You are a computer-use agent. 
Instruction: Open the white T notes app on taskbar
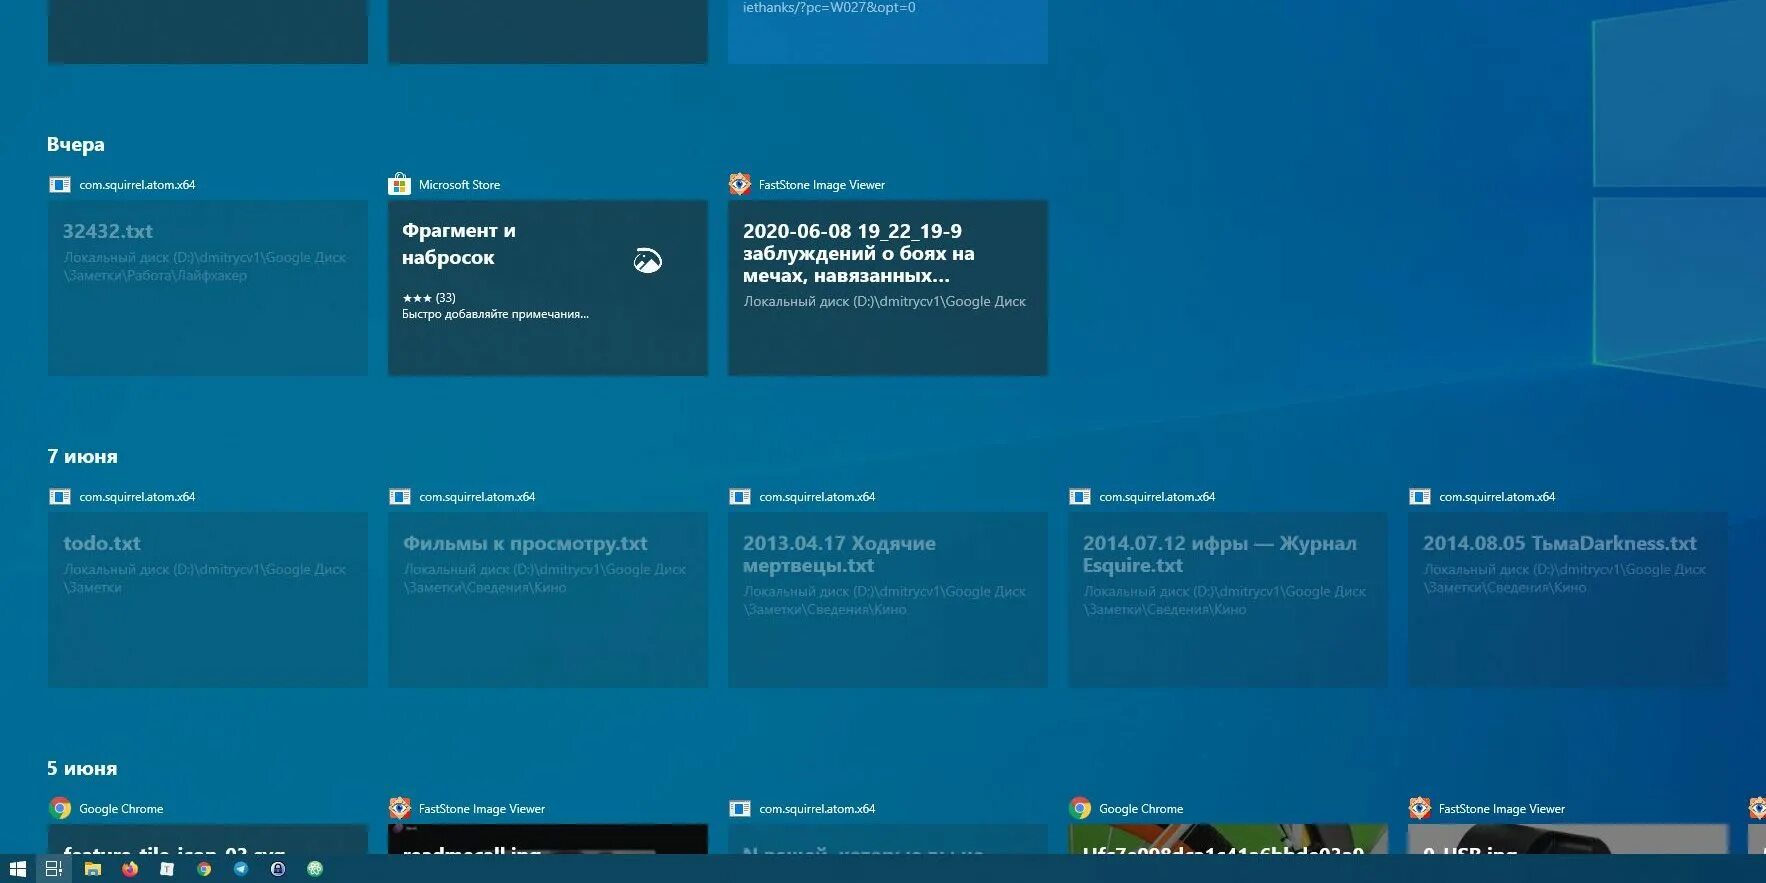pos(167,869)
